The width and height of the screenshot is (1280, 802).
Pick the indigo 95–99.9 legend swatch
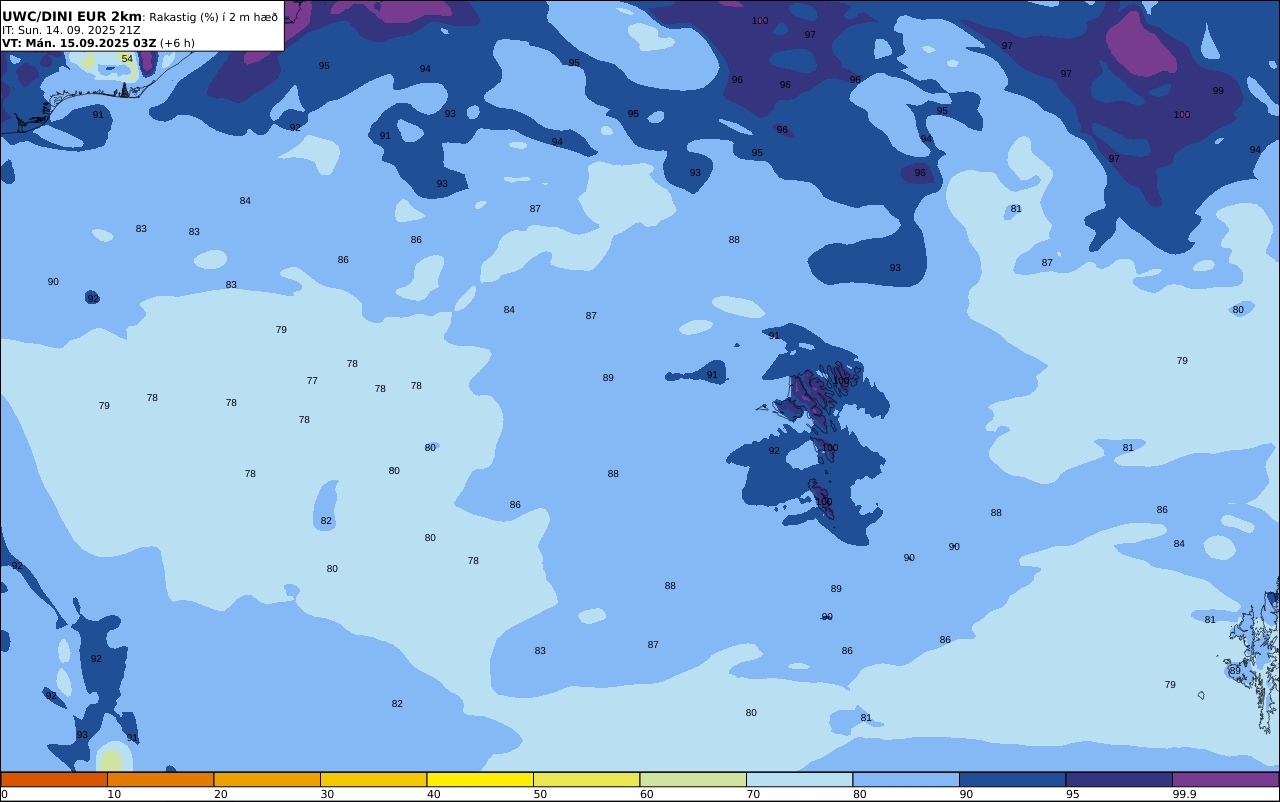1119,779
